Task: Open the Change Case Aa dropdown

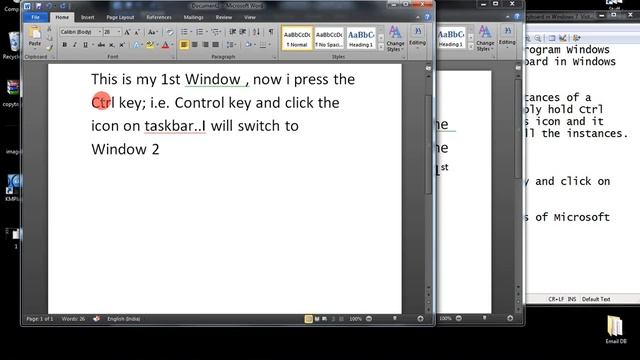Action: pos(152,32)
